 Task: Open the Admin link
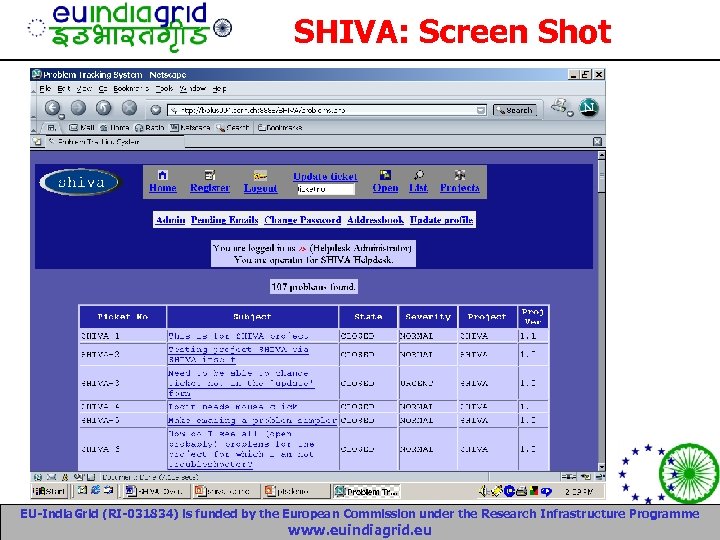pyautogui.click(x=170, y=220)
